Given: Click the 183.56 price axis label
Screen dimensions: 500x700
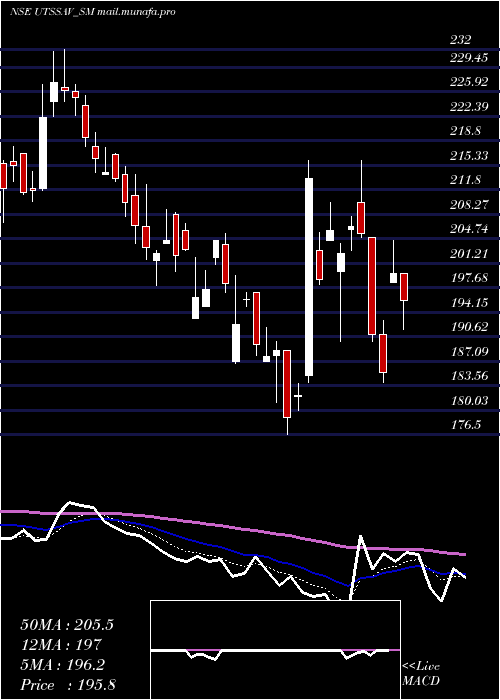Looking at the screenshot, I should click(469, 375).
